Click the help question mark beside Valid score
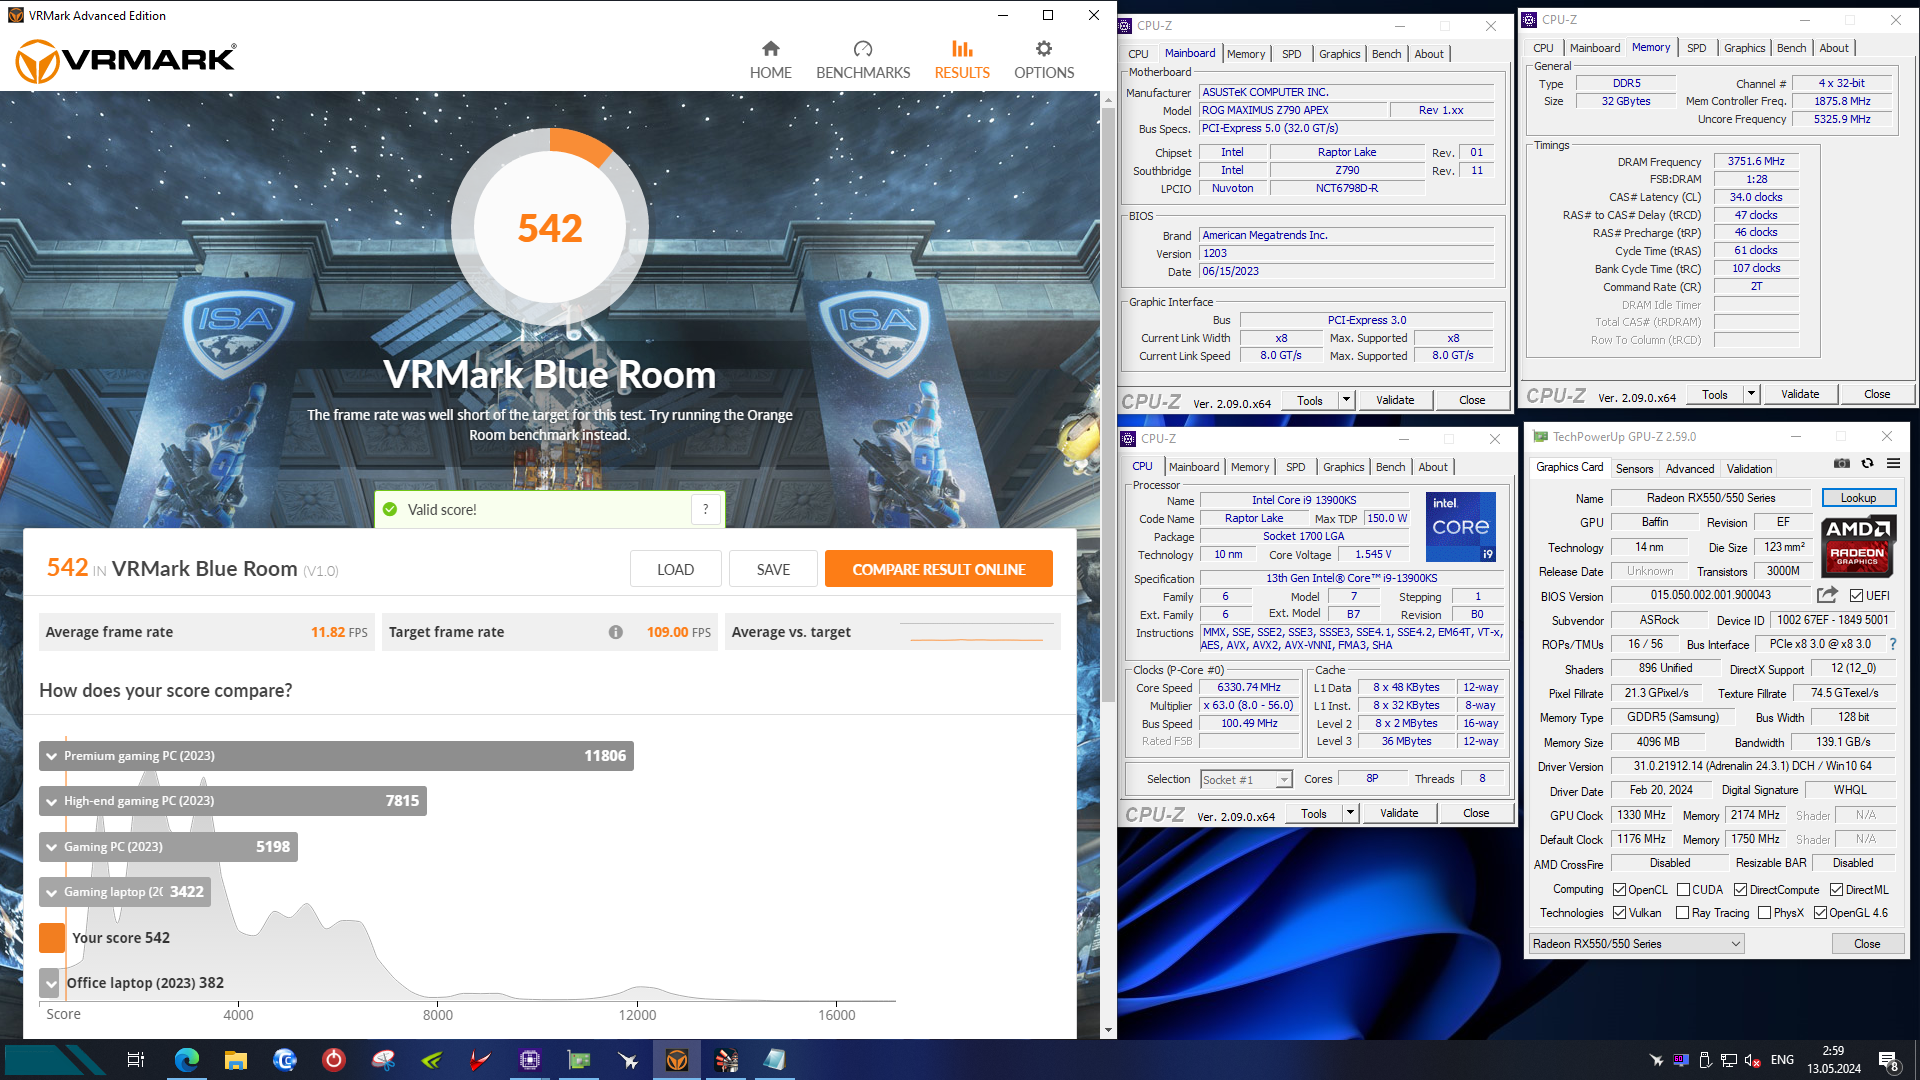The width and height of the screenshot is (1920, 1080). 706,509
